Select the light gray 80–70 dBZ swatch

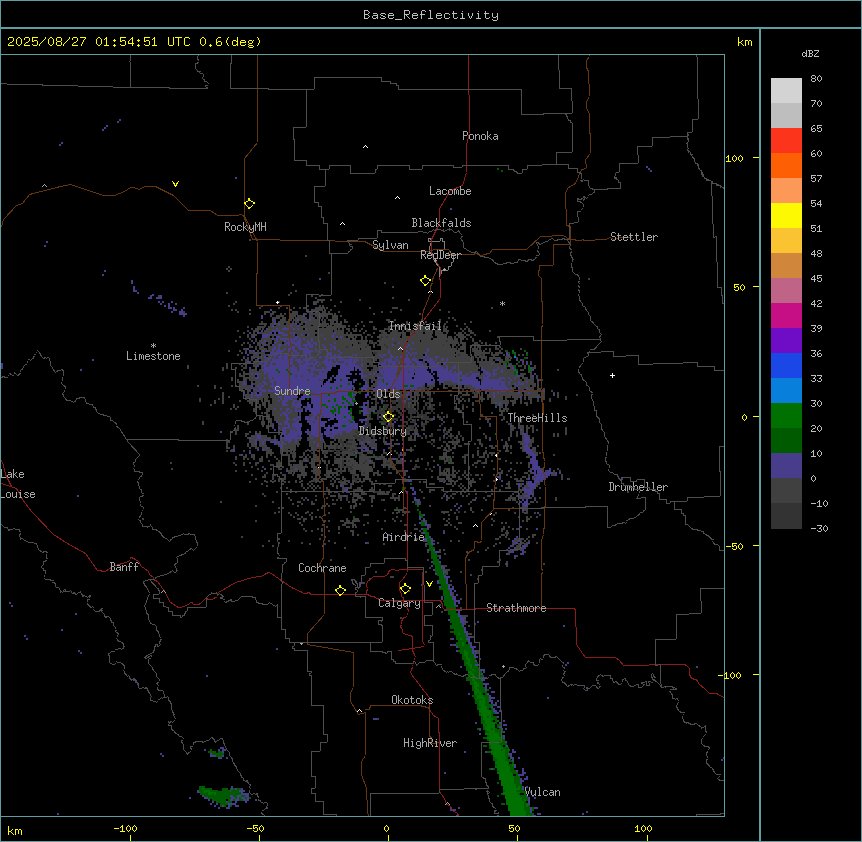click(x=786, y=91)
